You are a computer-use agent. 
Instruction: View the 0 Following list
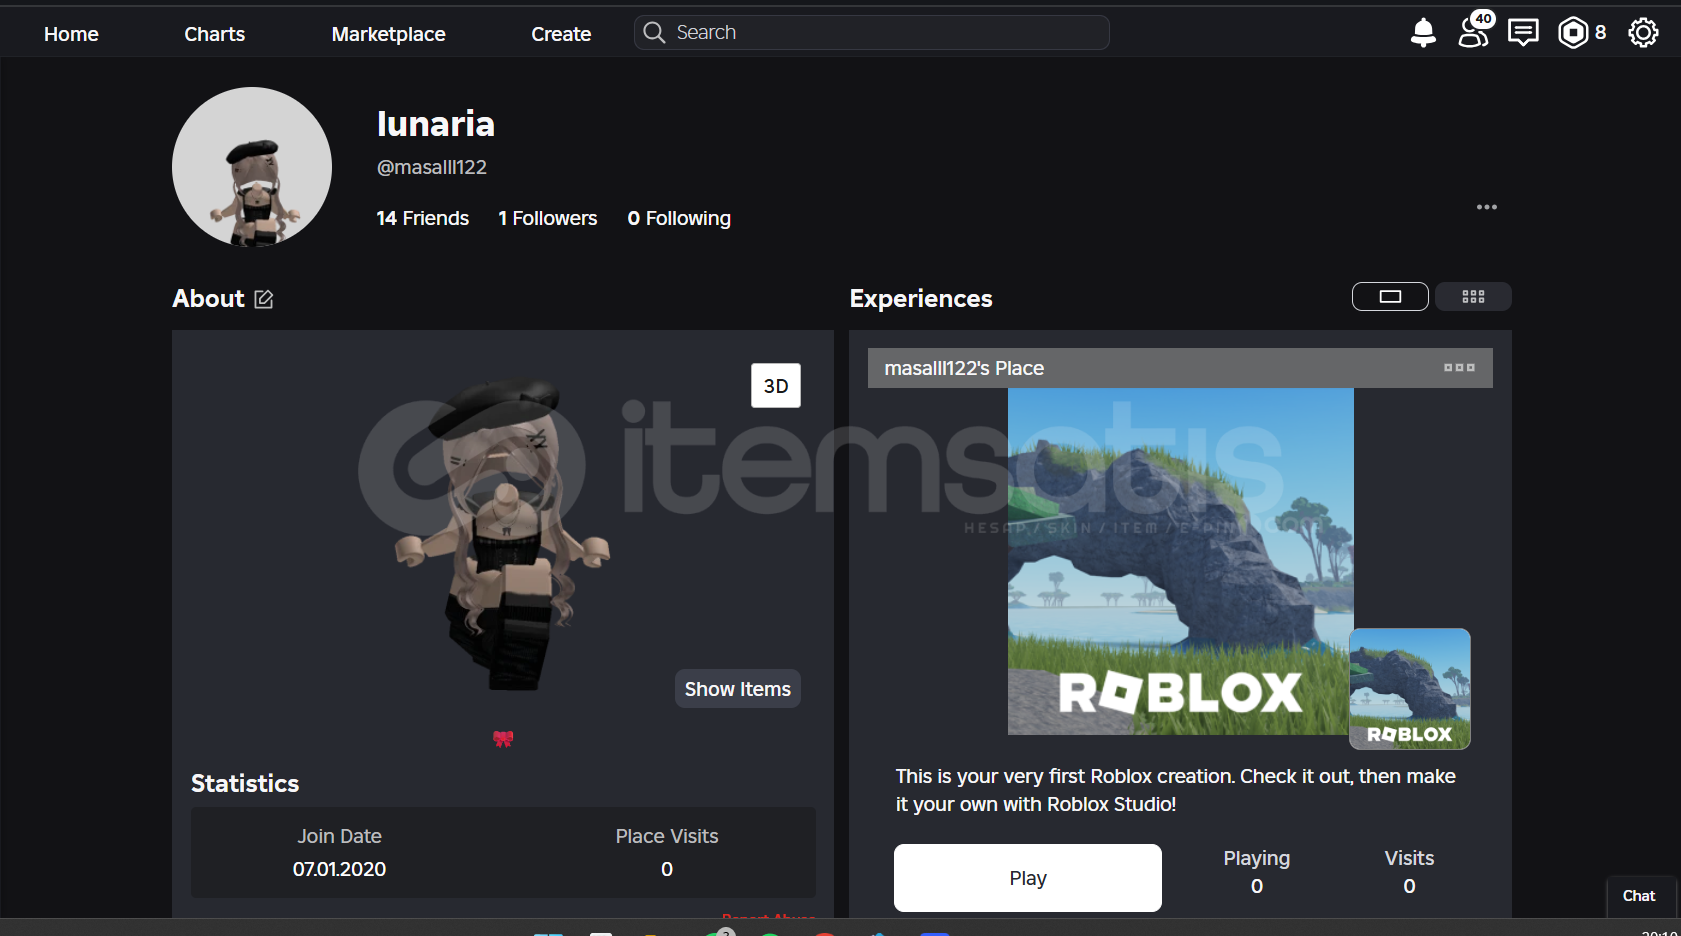pyautogui.click(x=679, y=218)
